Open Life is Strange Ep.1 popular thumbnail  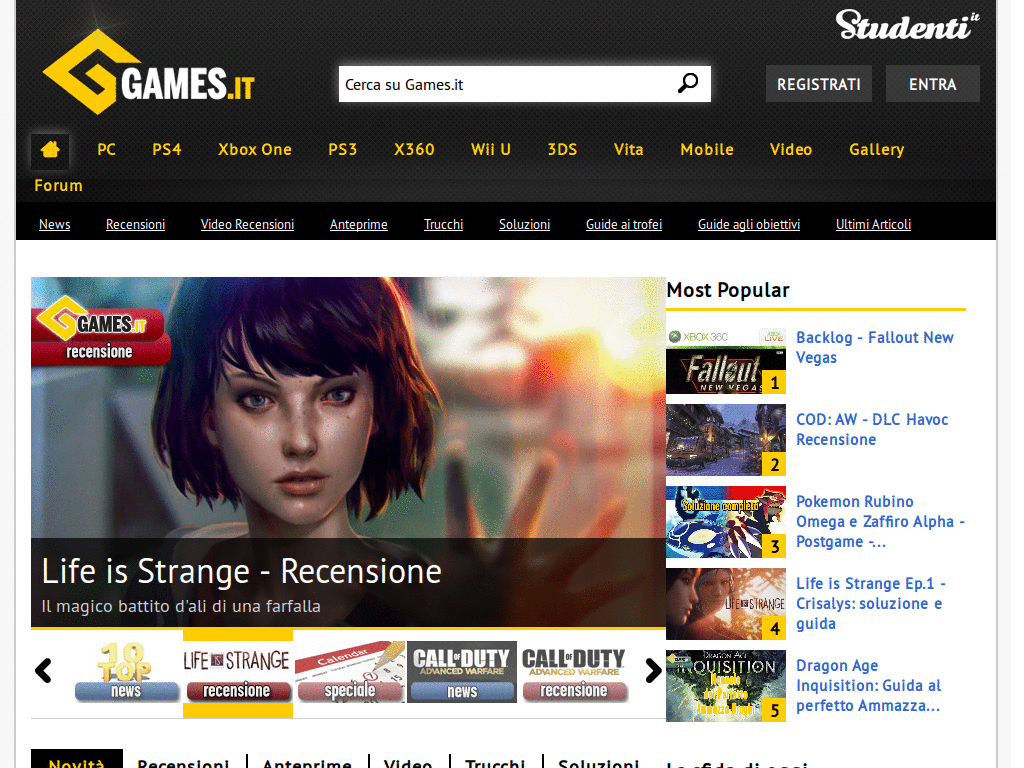[x=726, y=604]
